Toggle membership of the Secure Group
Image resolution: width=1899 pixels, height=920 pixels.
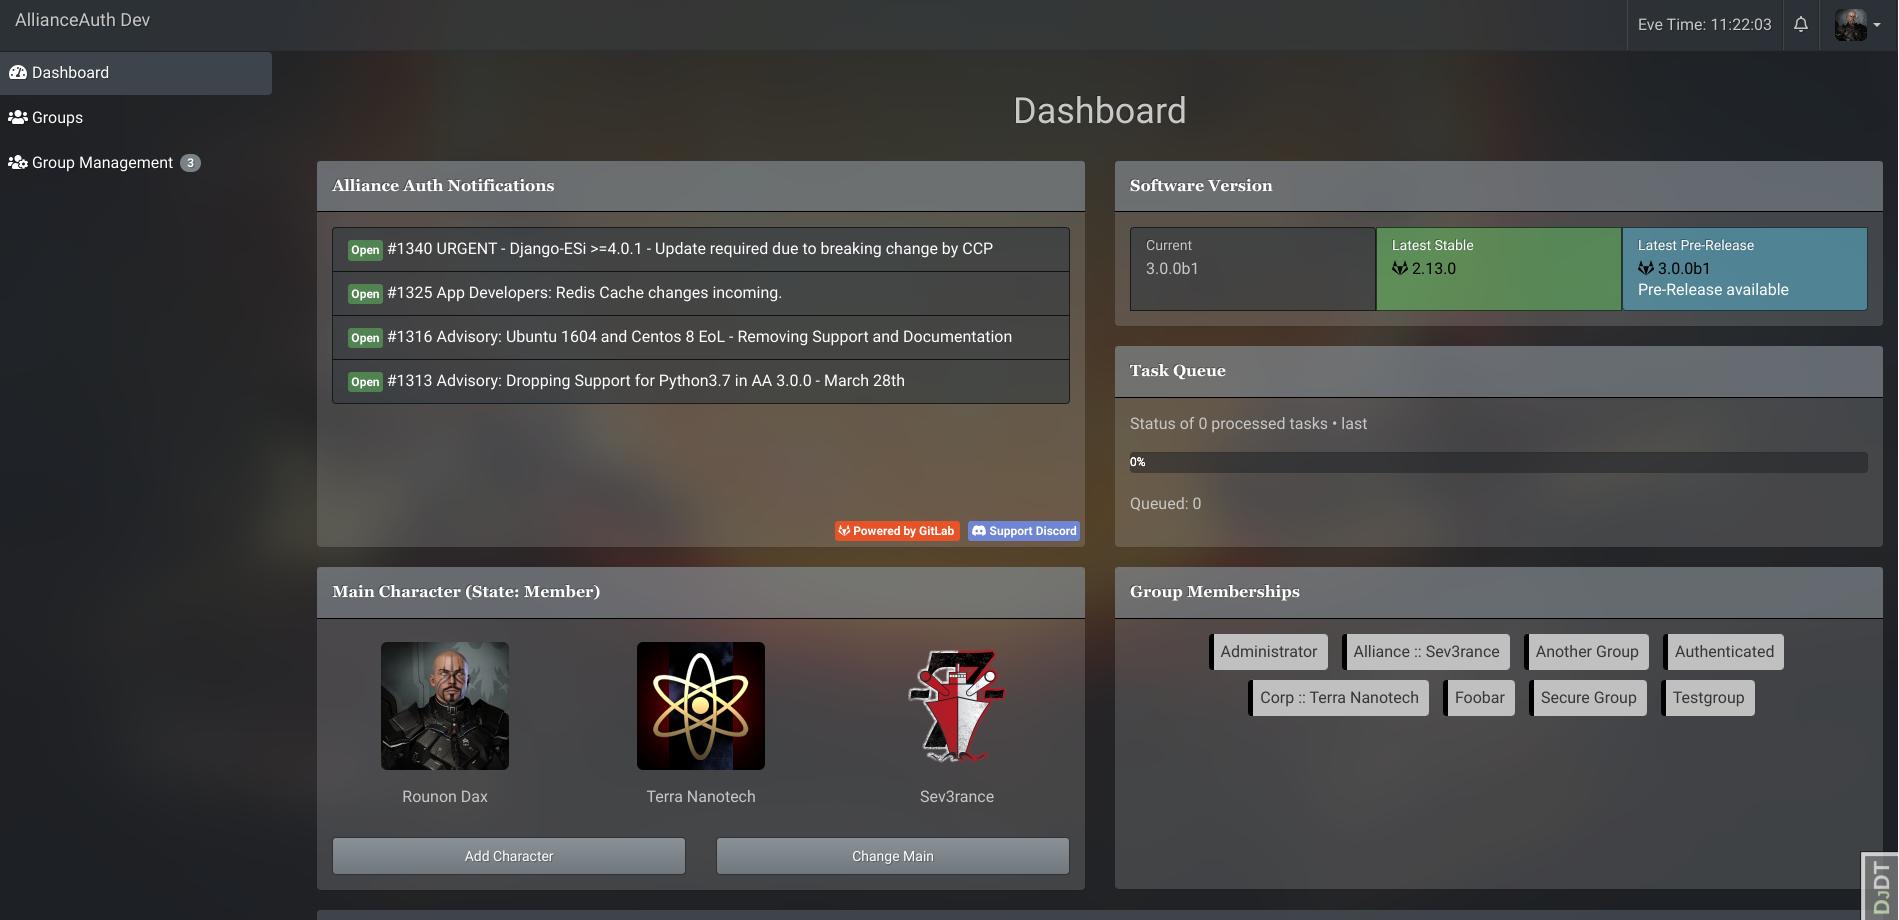pyautogui.click(x=1588, y=697)
